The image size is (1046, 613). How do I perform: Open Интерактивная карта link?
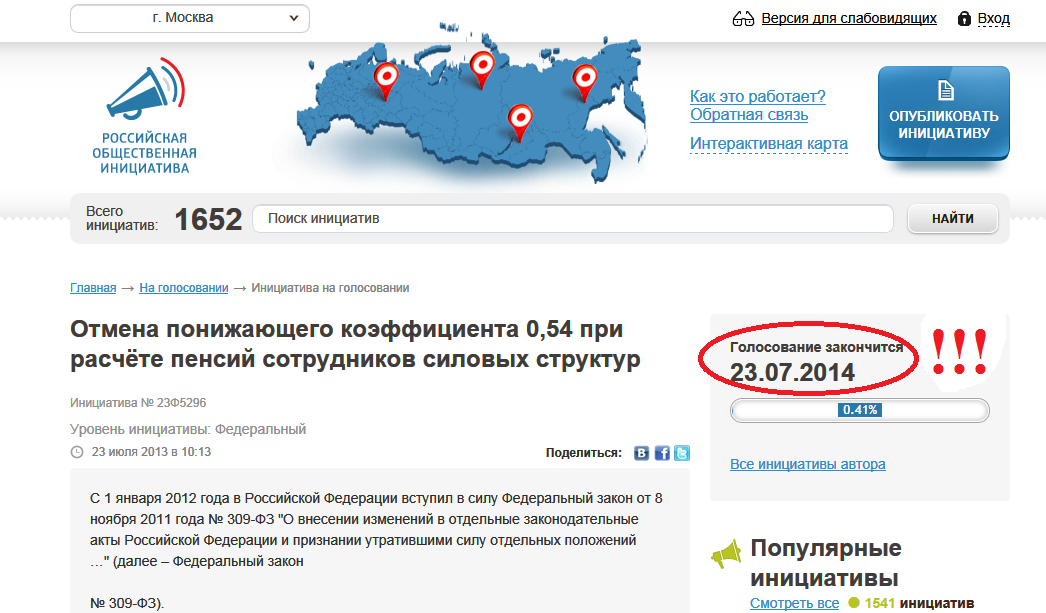(x=768, y=144)
